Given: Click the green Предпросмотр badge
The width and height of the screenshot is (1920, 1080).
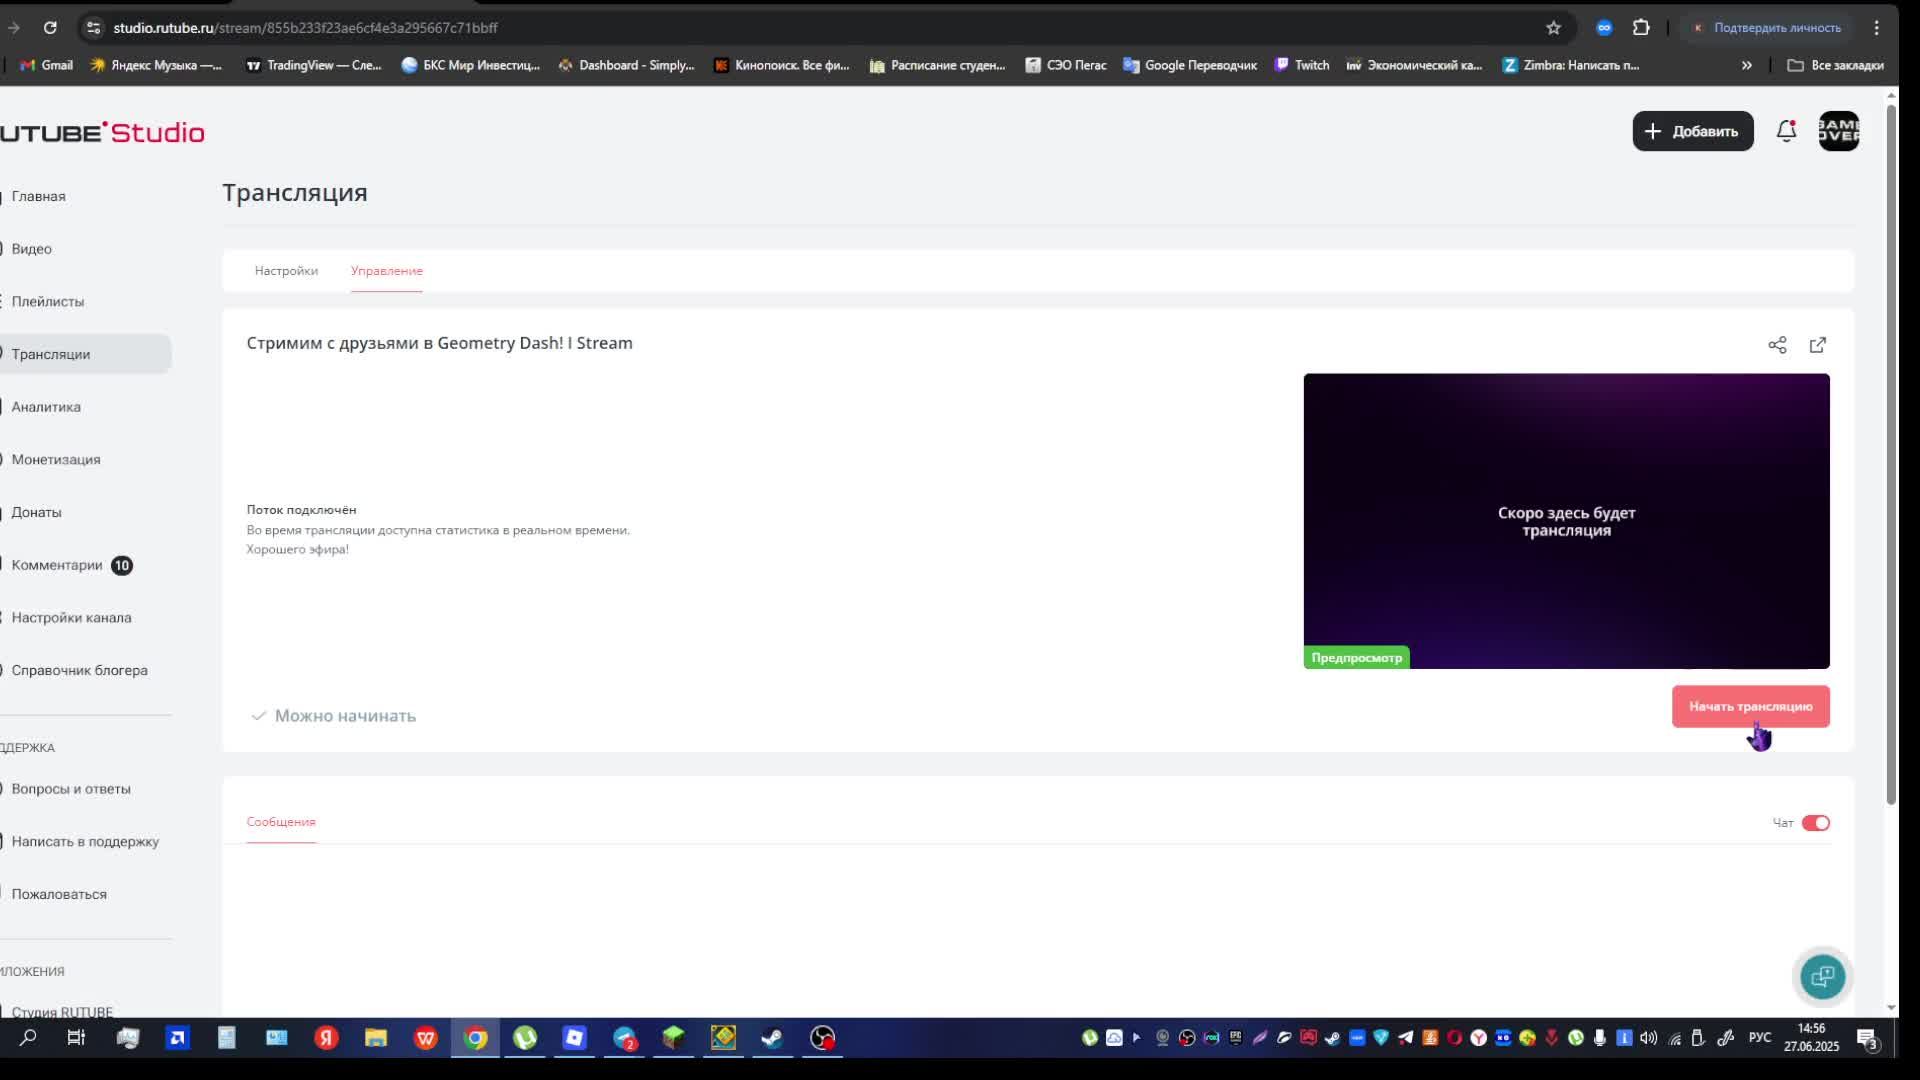Looking at the screenshot, I should coord(1356,657).
